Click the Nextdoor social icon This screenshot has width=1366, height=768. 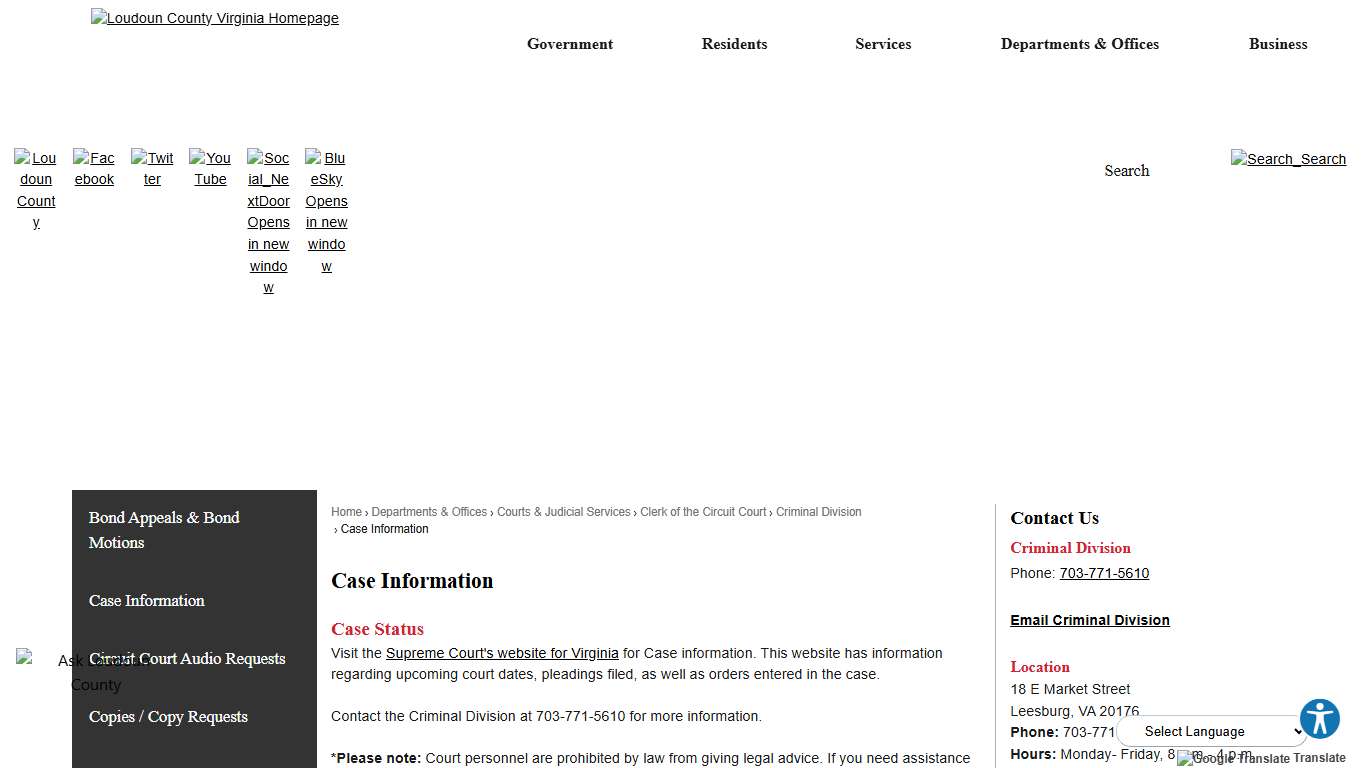click(268, 220)
